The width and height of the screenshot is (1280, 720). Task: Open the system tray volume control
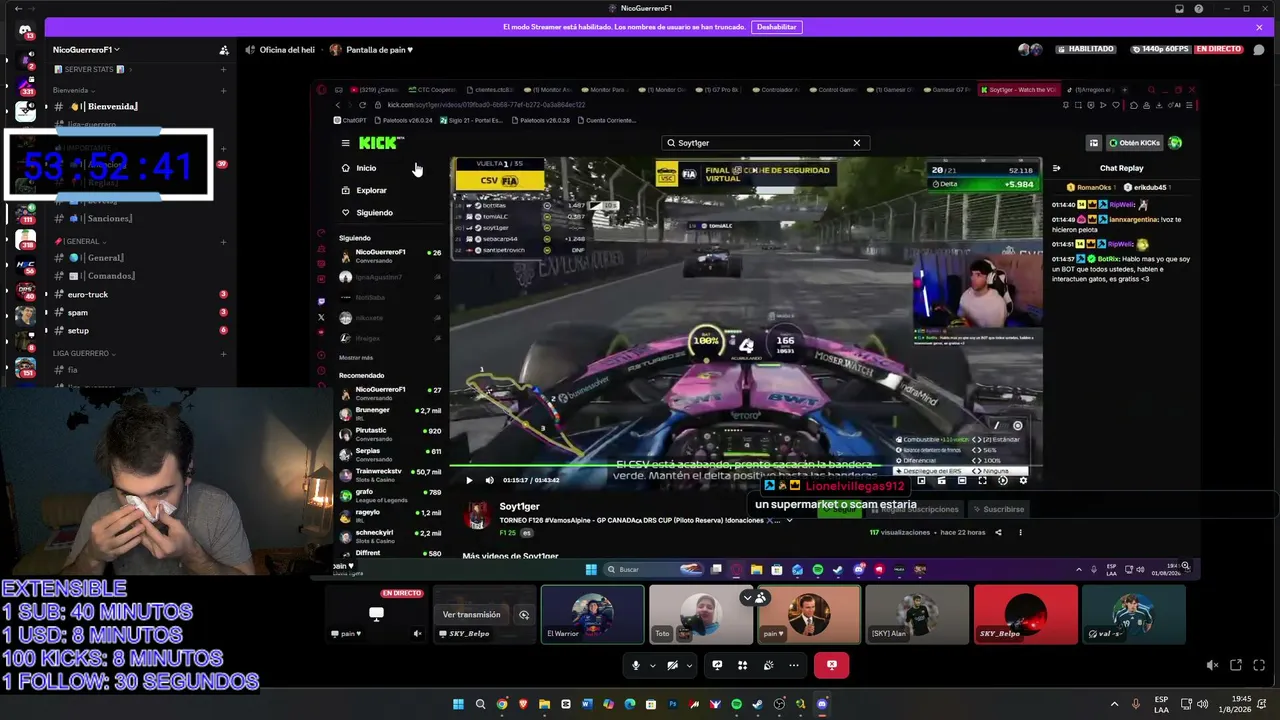click(x=1201, y=704)
